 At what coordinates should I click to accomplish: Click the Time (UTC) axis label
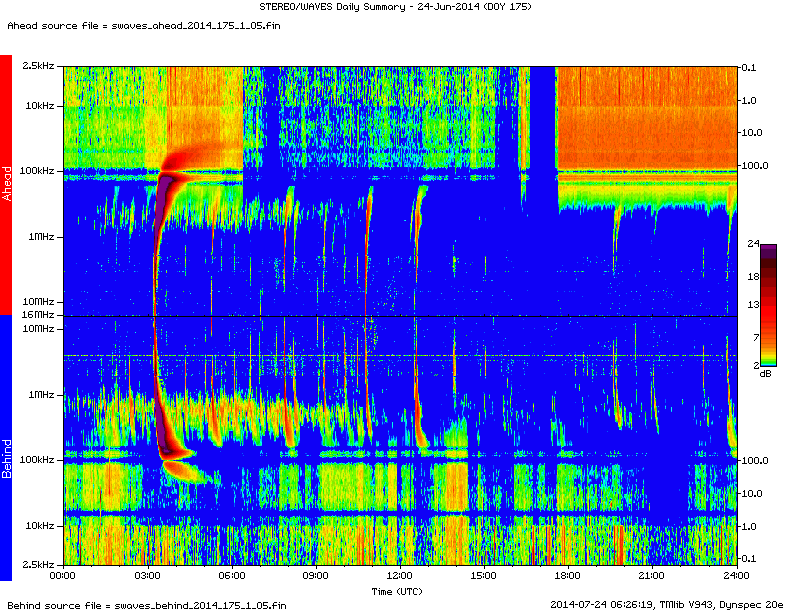tap(397, 591)
